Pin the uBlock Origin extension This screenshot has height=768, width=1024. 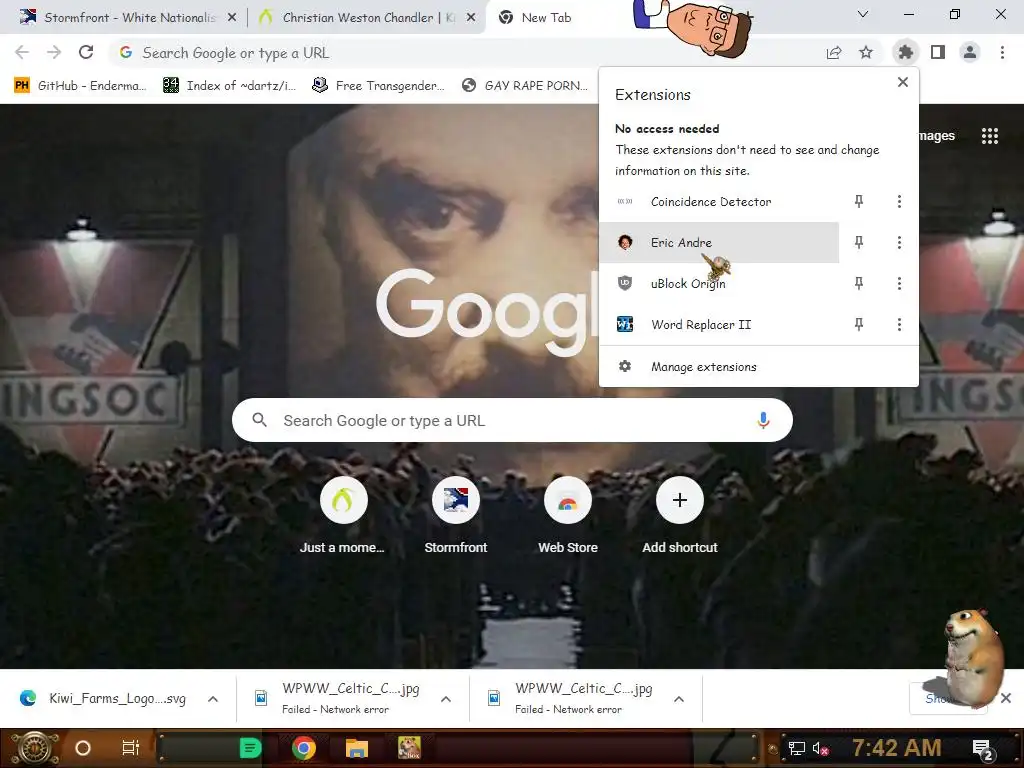click(x=859, y=283)
